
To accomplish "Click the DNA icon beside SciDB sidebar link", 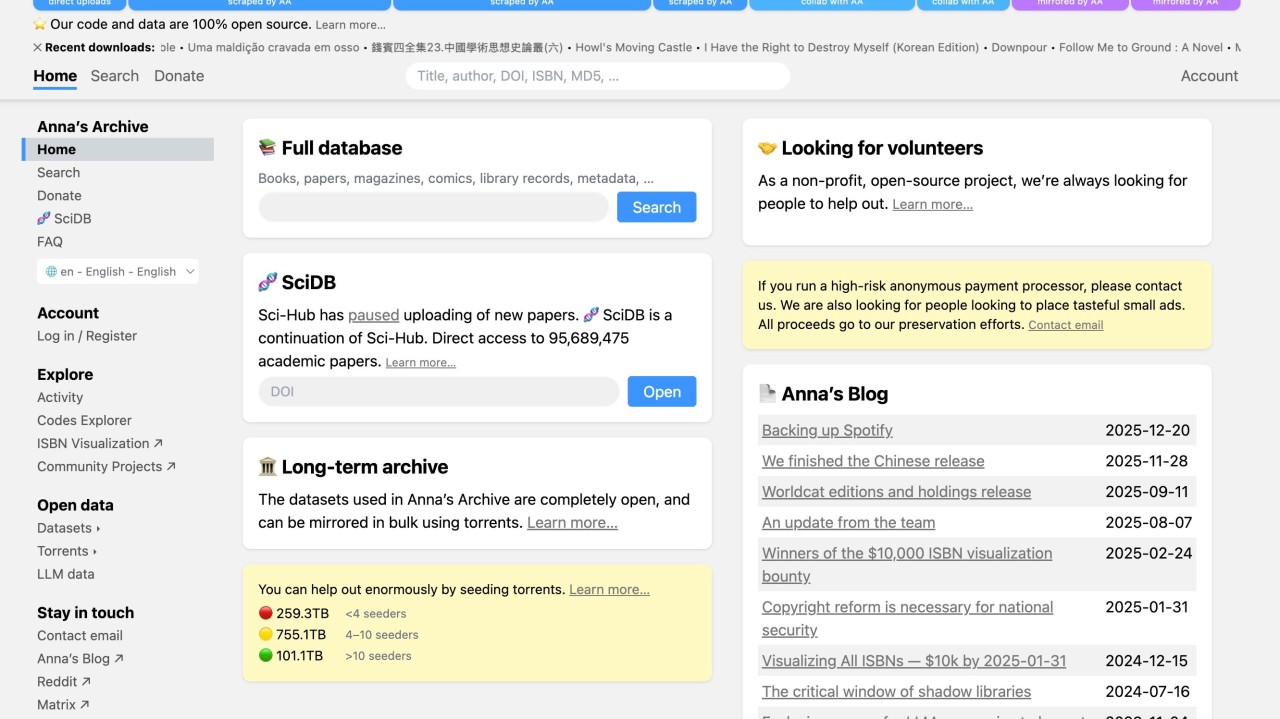I will tap(44, 218).
